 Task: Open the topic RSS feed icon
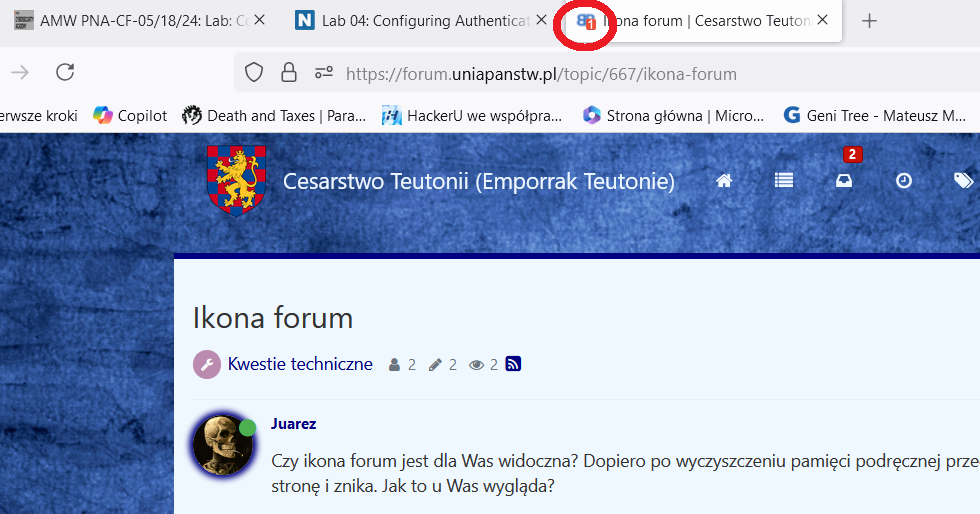click(x=513, y=364)
